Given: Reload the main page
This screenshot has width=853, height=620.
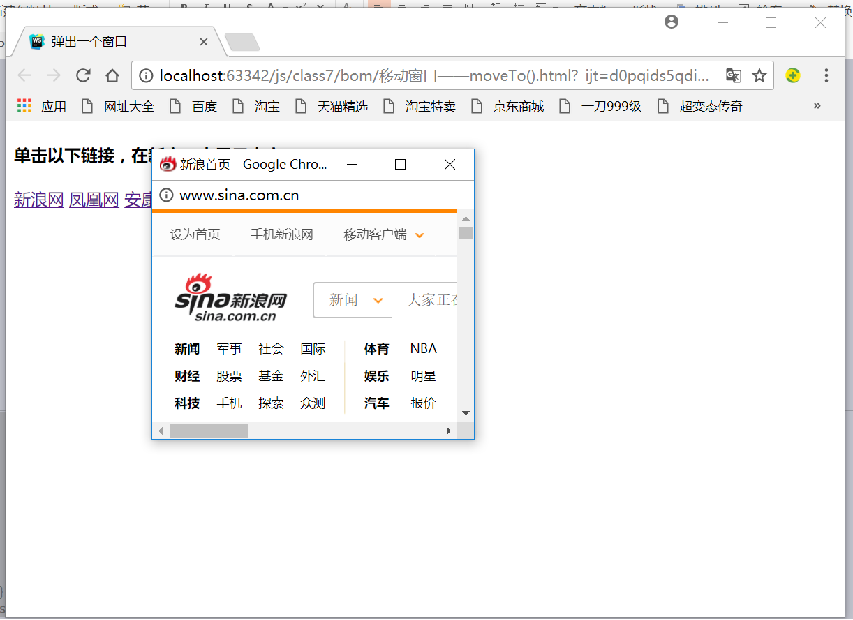Looking at the screenshot, I should 83,76.
